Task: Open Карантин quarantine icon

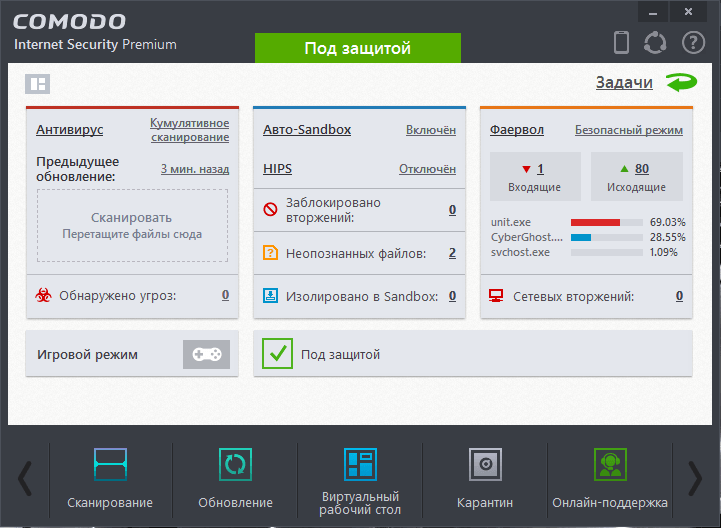Action: [486, 465]
